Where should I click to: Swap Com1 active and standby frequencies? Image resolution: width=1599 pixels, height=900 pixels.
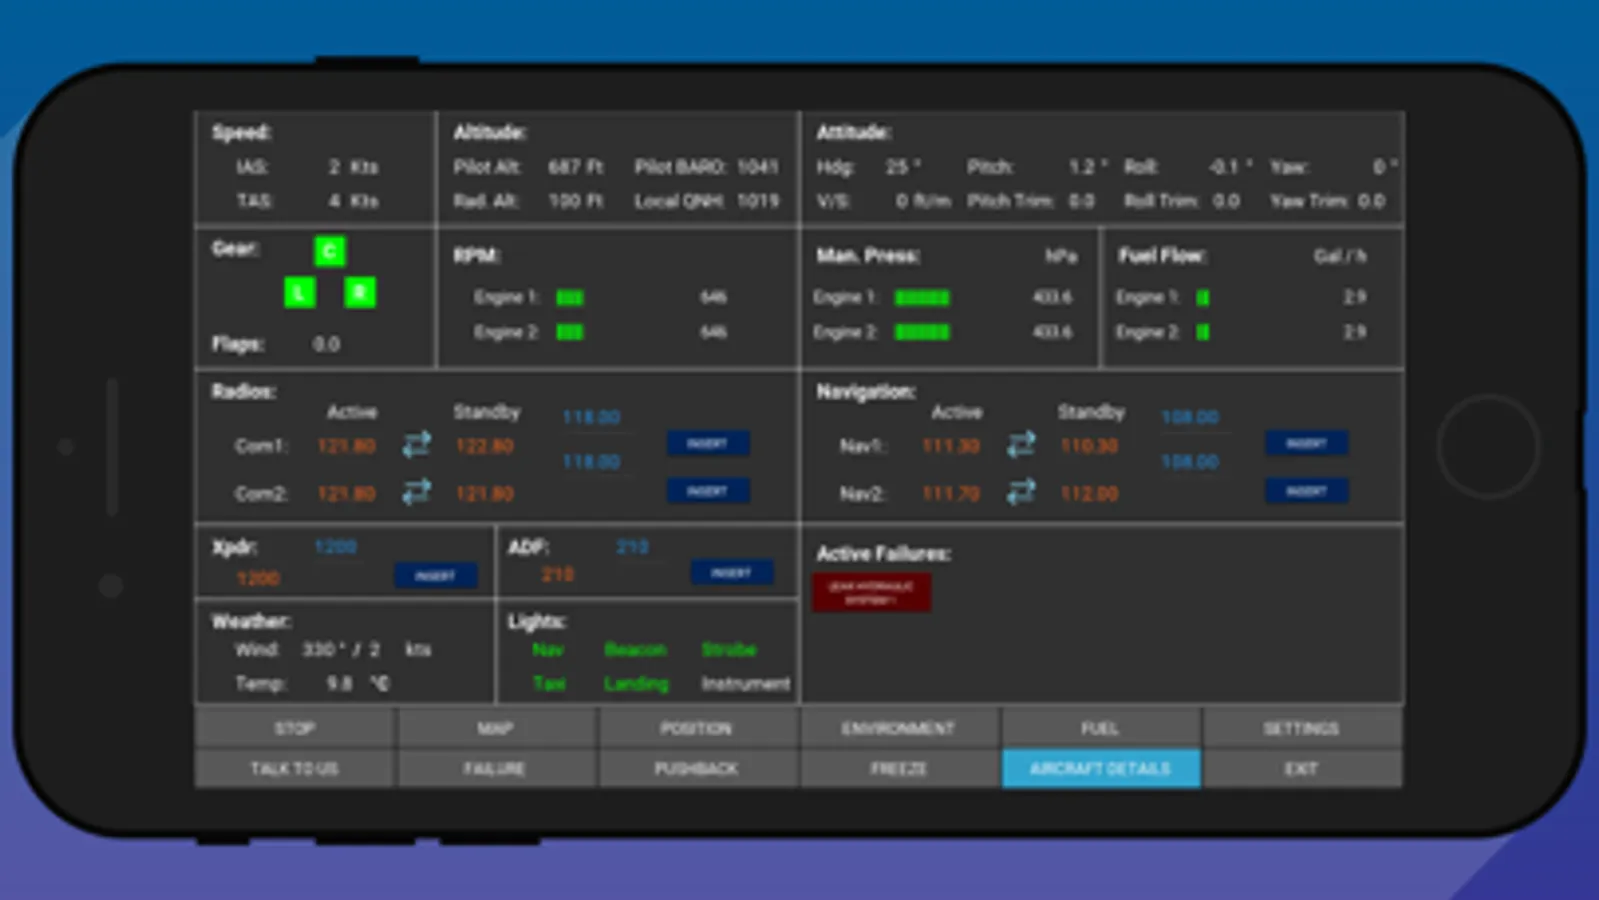tap(416, 444)
